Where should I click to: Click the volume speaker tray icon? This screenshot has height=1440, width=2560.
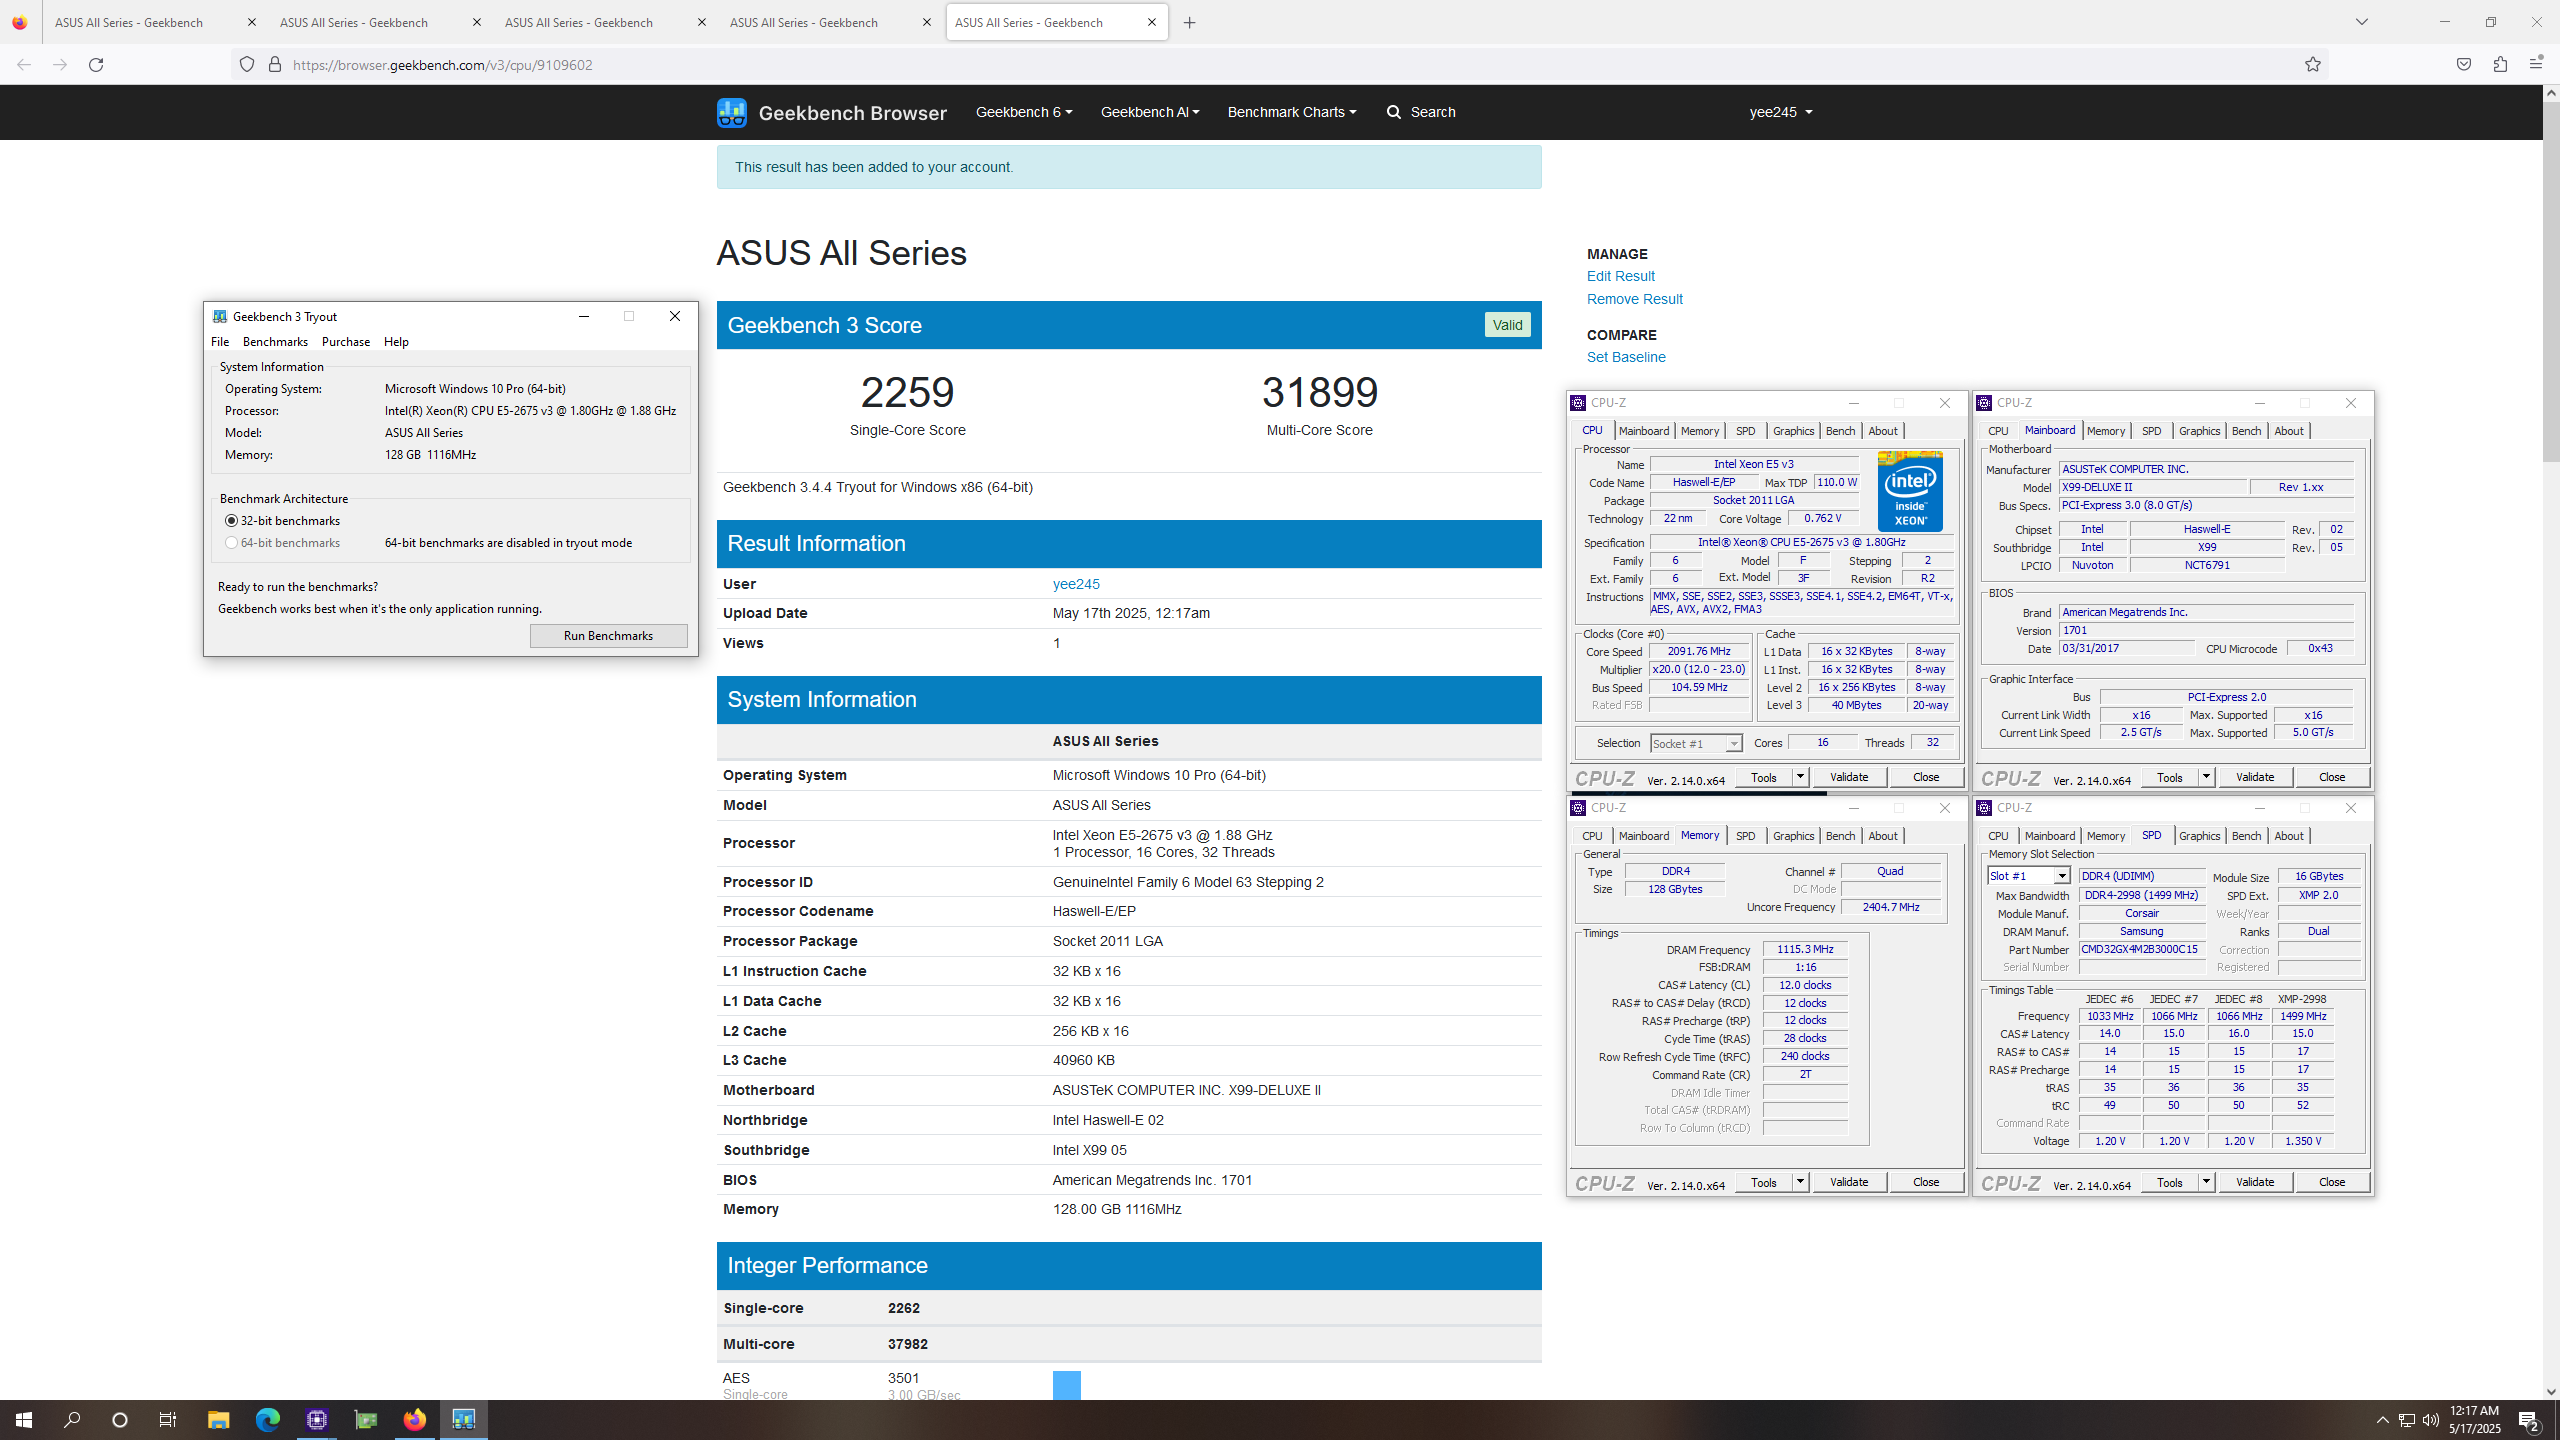point(2431,1420)
